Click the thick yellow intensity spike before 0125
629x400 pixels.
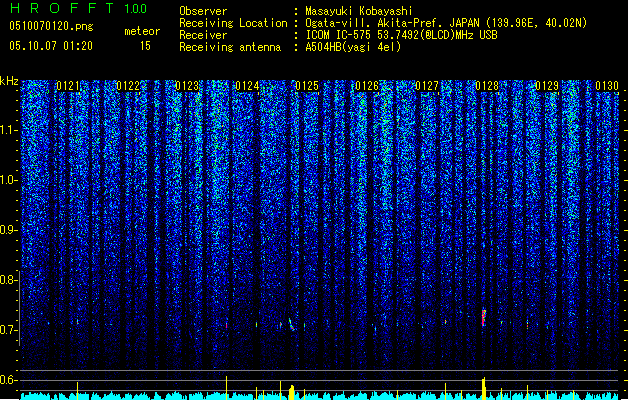coord(292,392)
